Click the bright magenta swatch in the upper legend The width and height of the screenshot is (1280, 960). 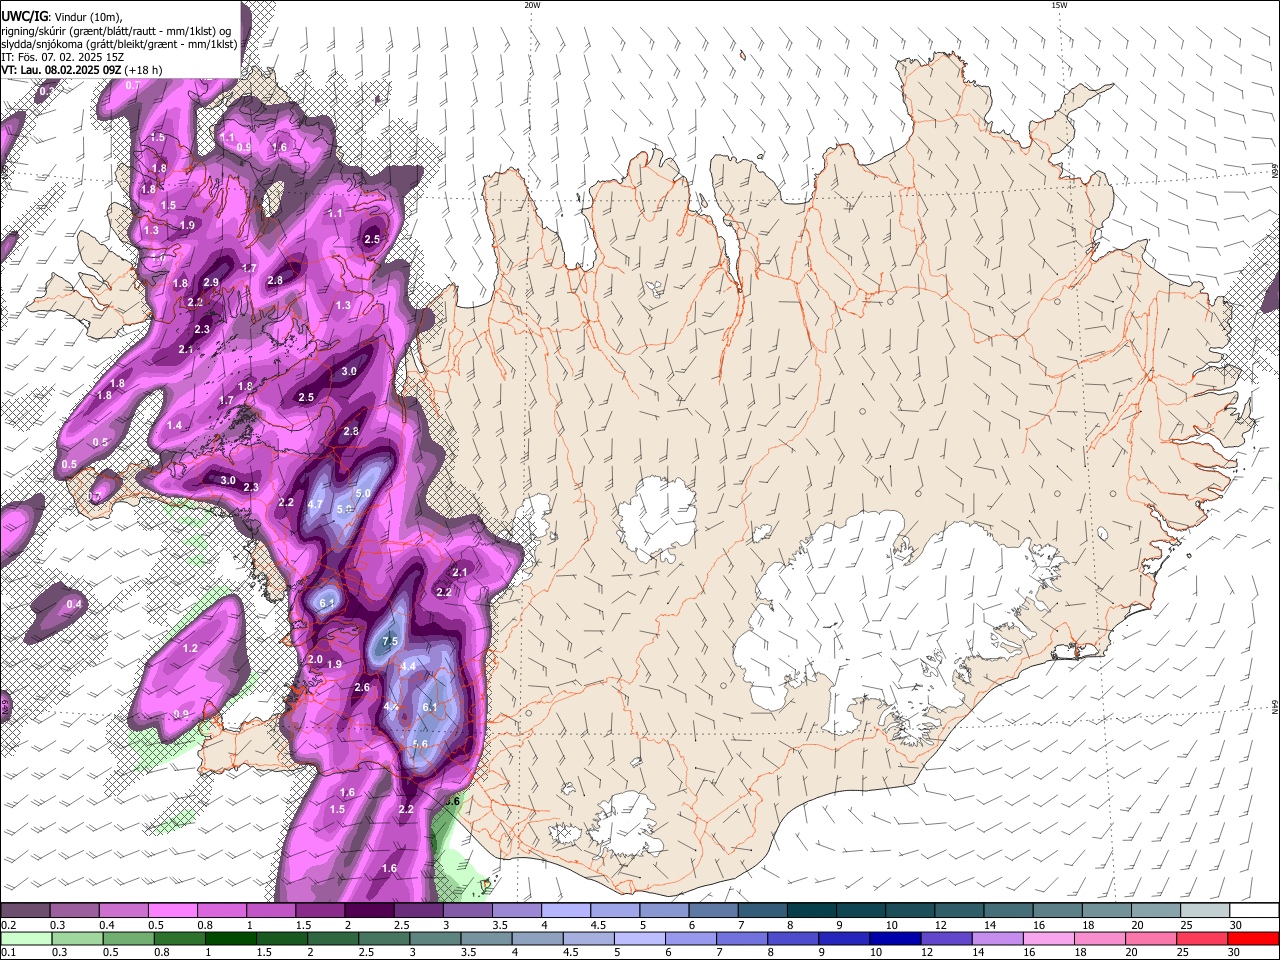(171, 911)
